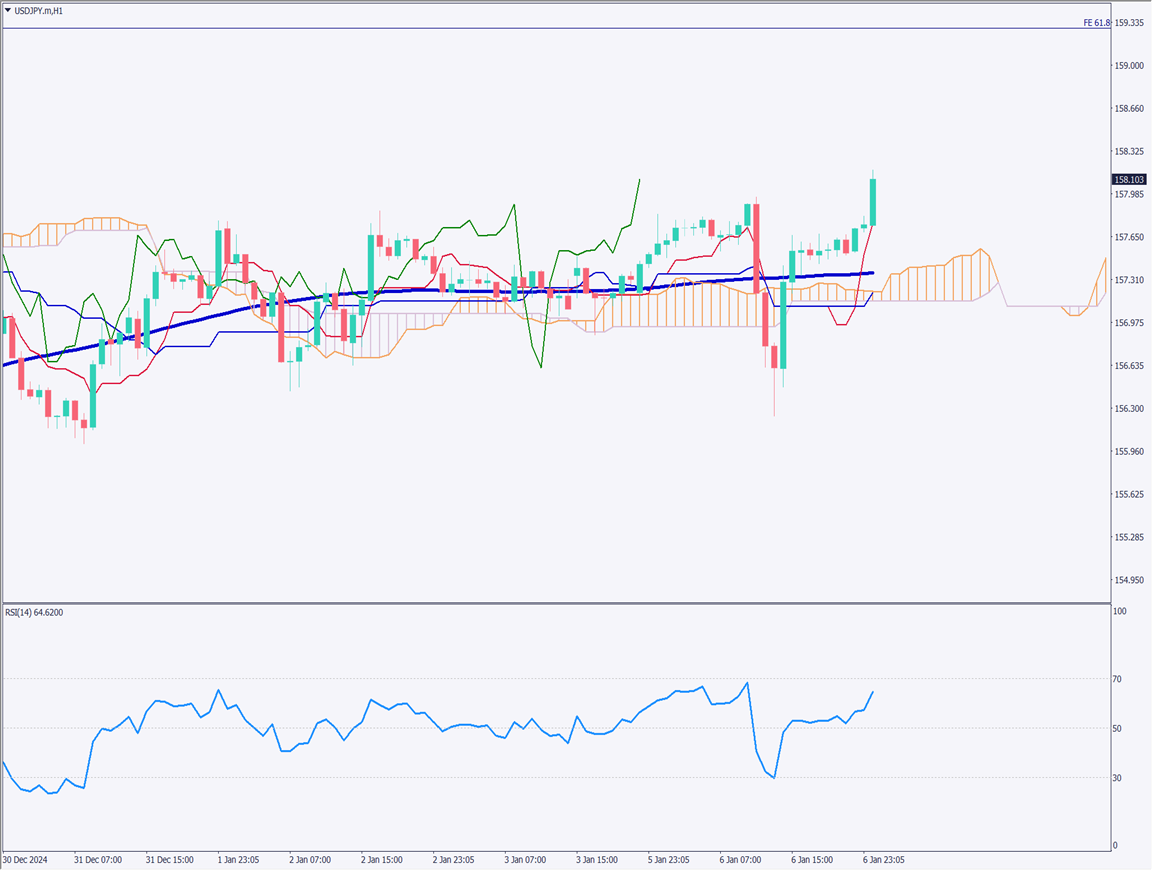Click the blue RSI line's latest point

click(873, 692)
